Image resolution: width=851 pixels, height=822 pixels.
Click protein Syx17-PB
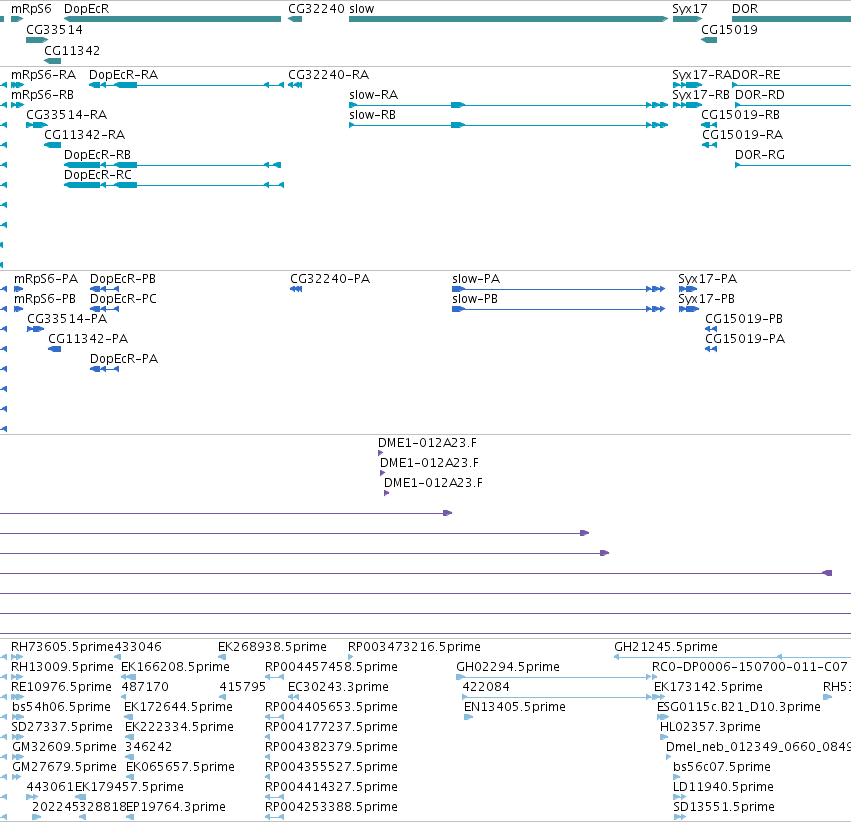[706, 298]
